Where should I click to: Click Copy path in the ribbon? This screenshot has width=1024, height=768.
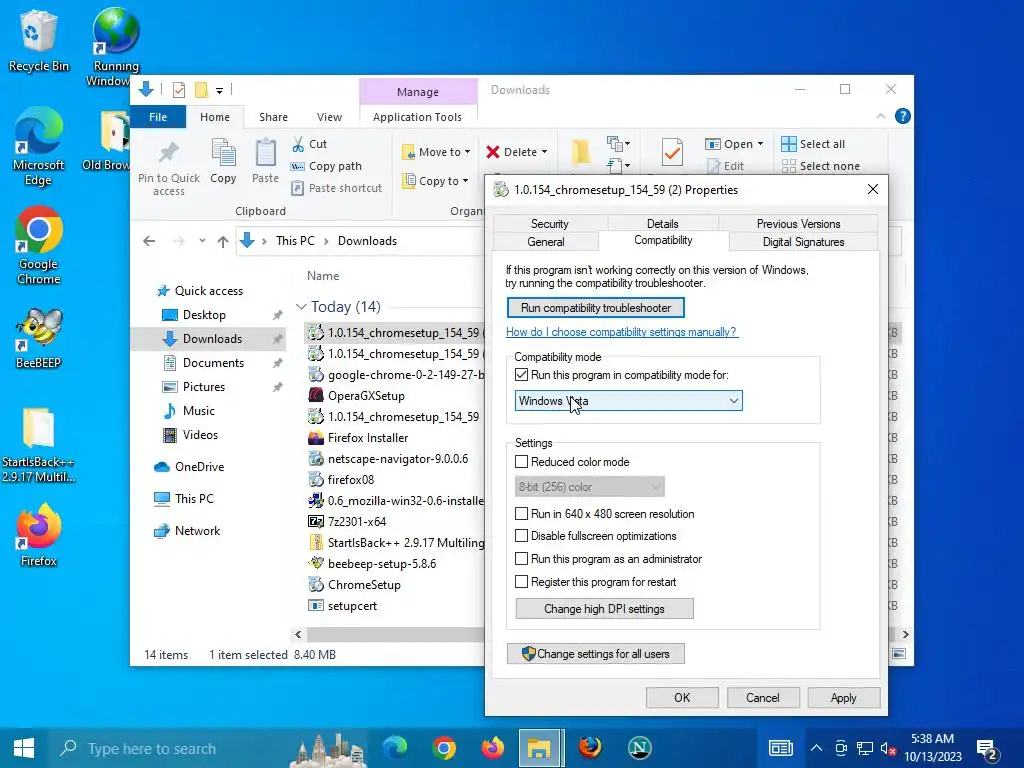326,166
